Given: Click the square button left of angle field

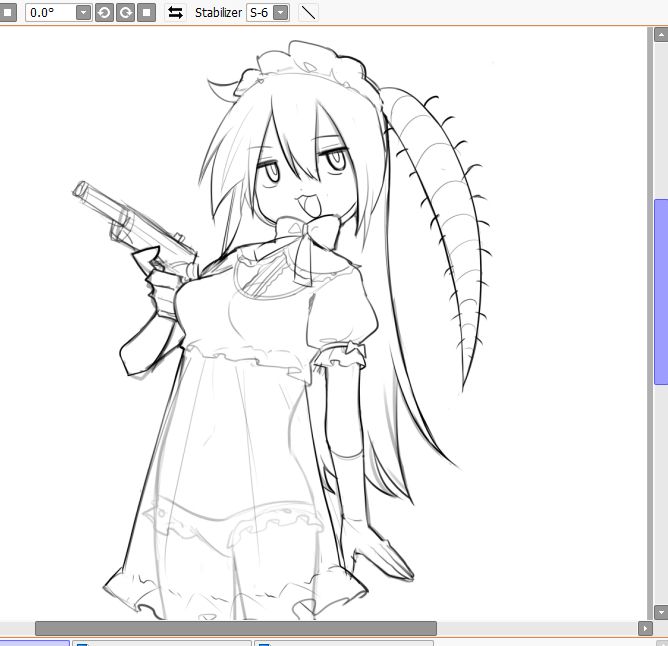Looking at the screenshot, I should click(x=8, y=13).
